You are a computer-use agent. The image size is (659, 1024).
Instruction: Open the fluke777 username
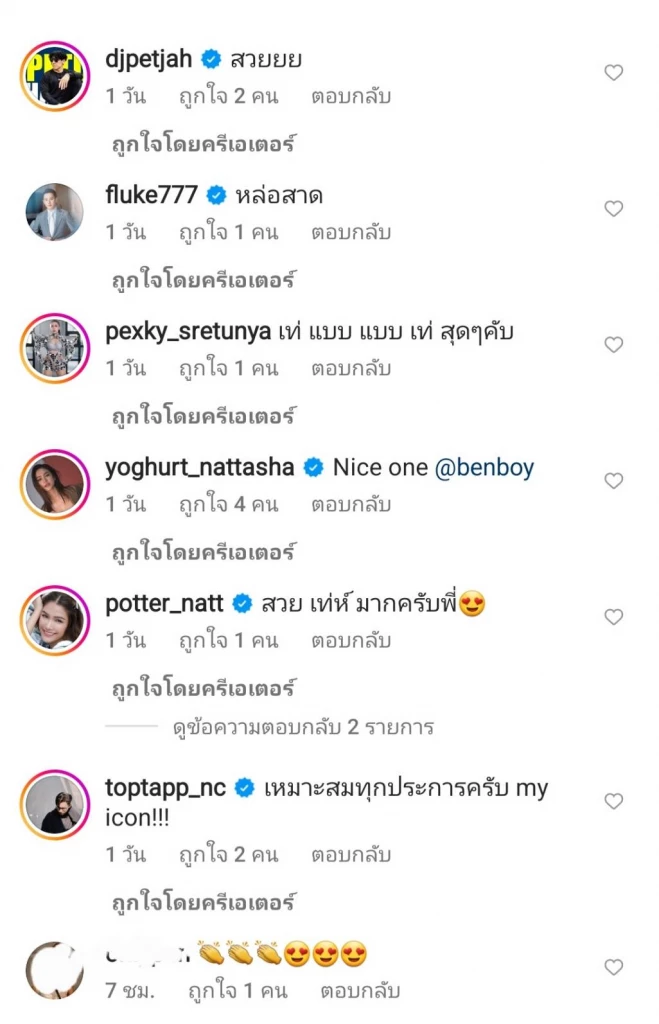[151, 195]
